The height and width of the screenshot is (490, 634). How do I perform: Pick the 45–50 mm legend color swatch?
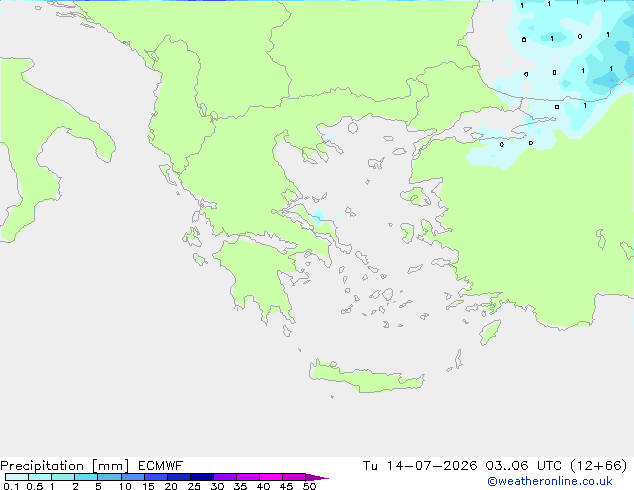coord(294,477)
